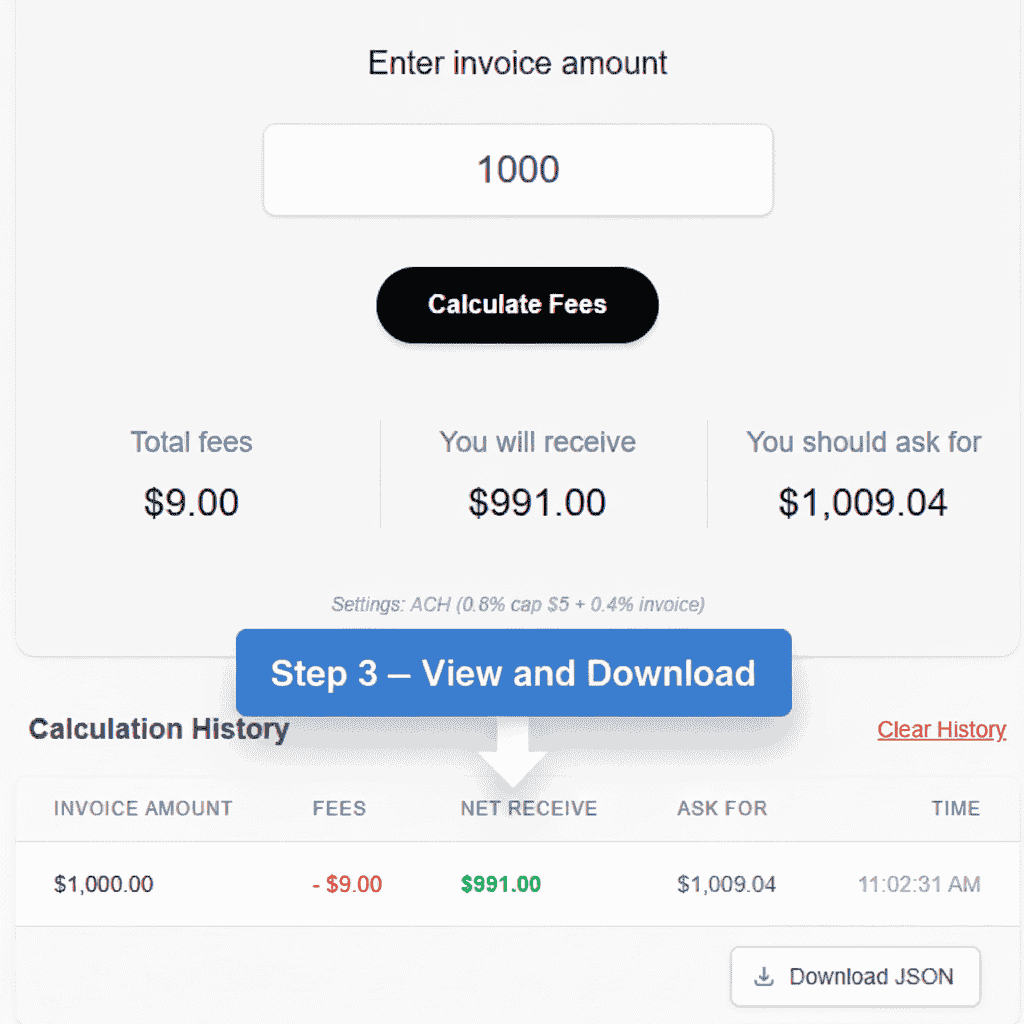Click the Time column header
Image resolution: width=1024 pixels, height=1024 pixels.
tap(955, 808)
